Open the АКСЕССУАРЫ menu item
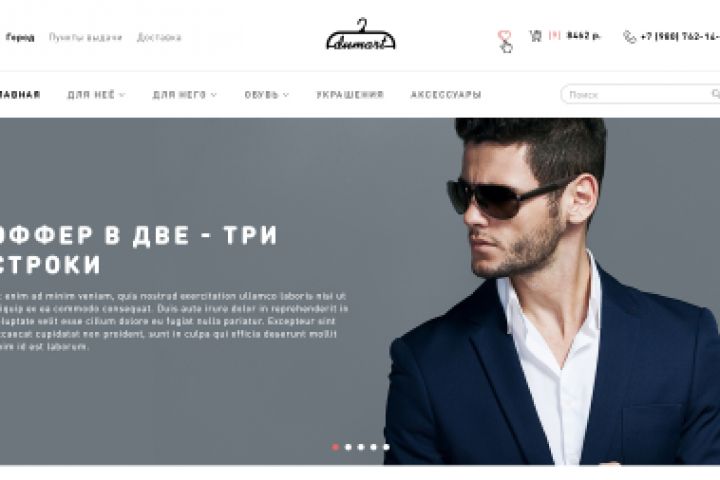 446,95
